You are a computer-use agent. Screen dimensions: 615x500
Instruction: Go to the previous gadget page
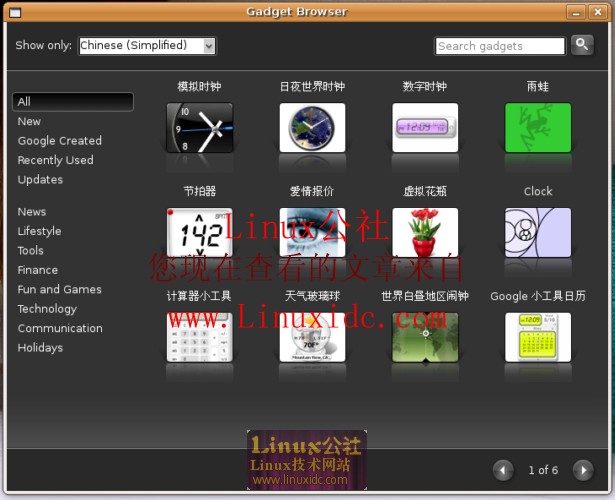[x=503, y=470]
